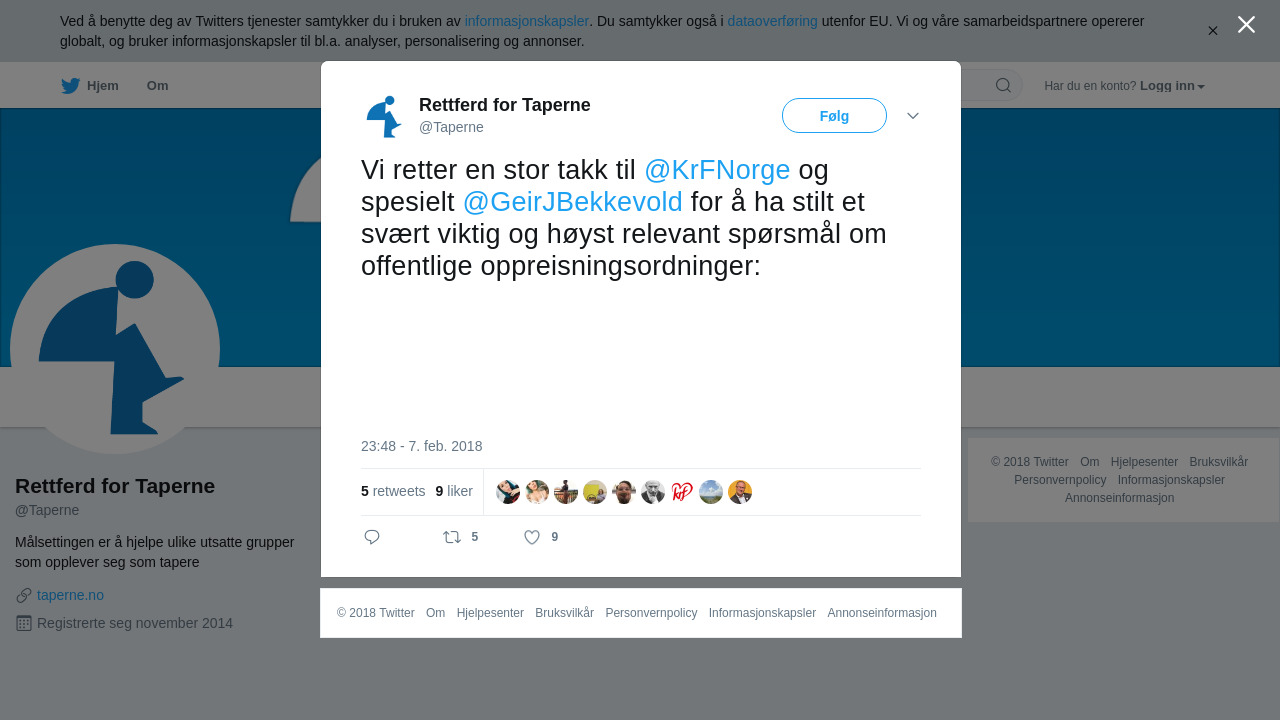
Task: Retweet the Taperne tweet
Action: [452, 537]
